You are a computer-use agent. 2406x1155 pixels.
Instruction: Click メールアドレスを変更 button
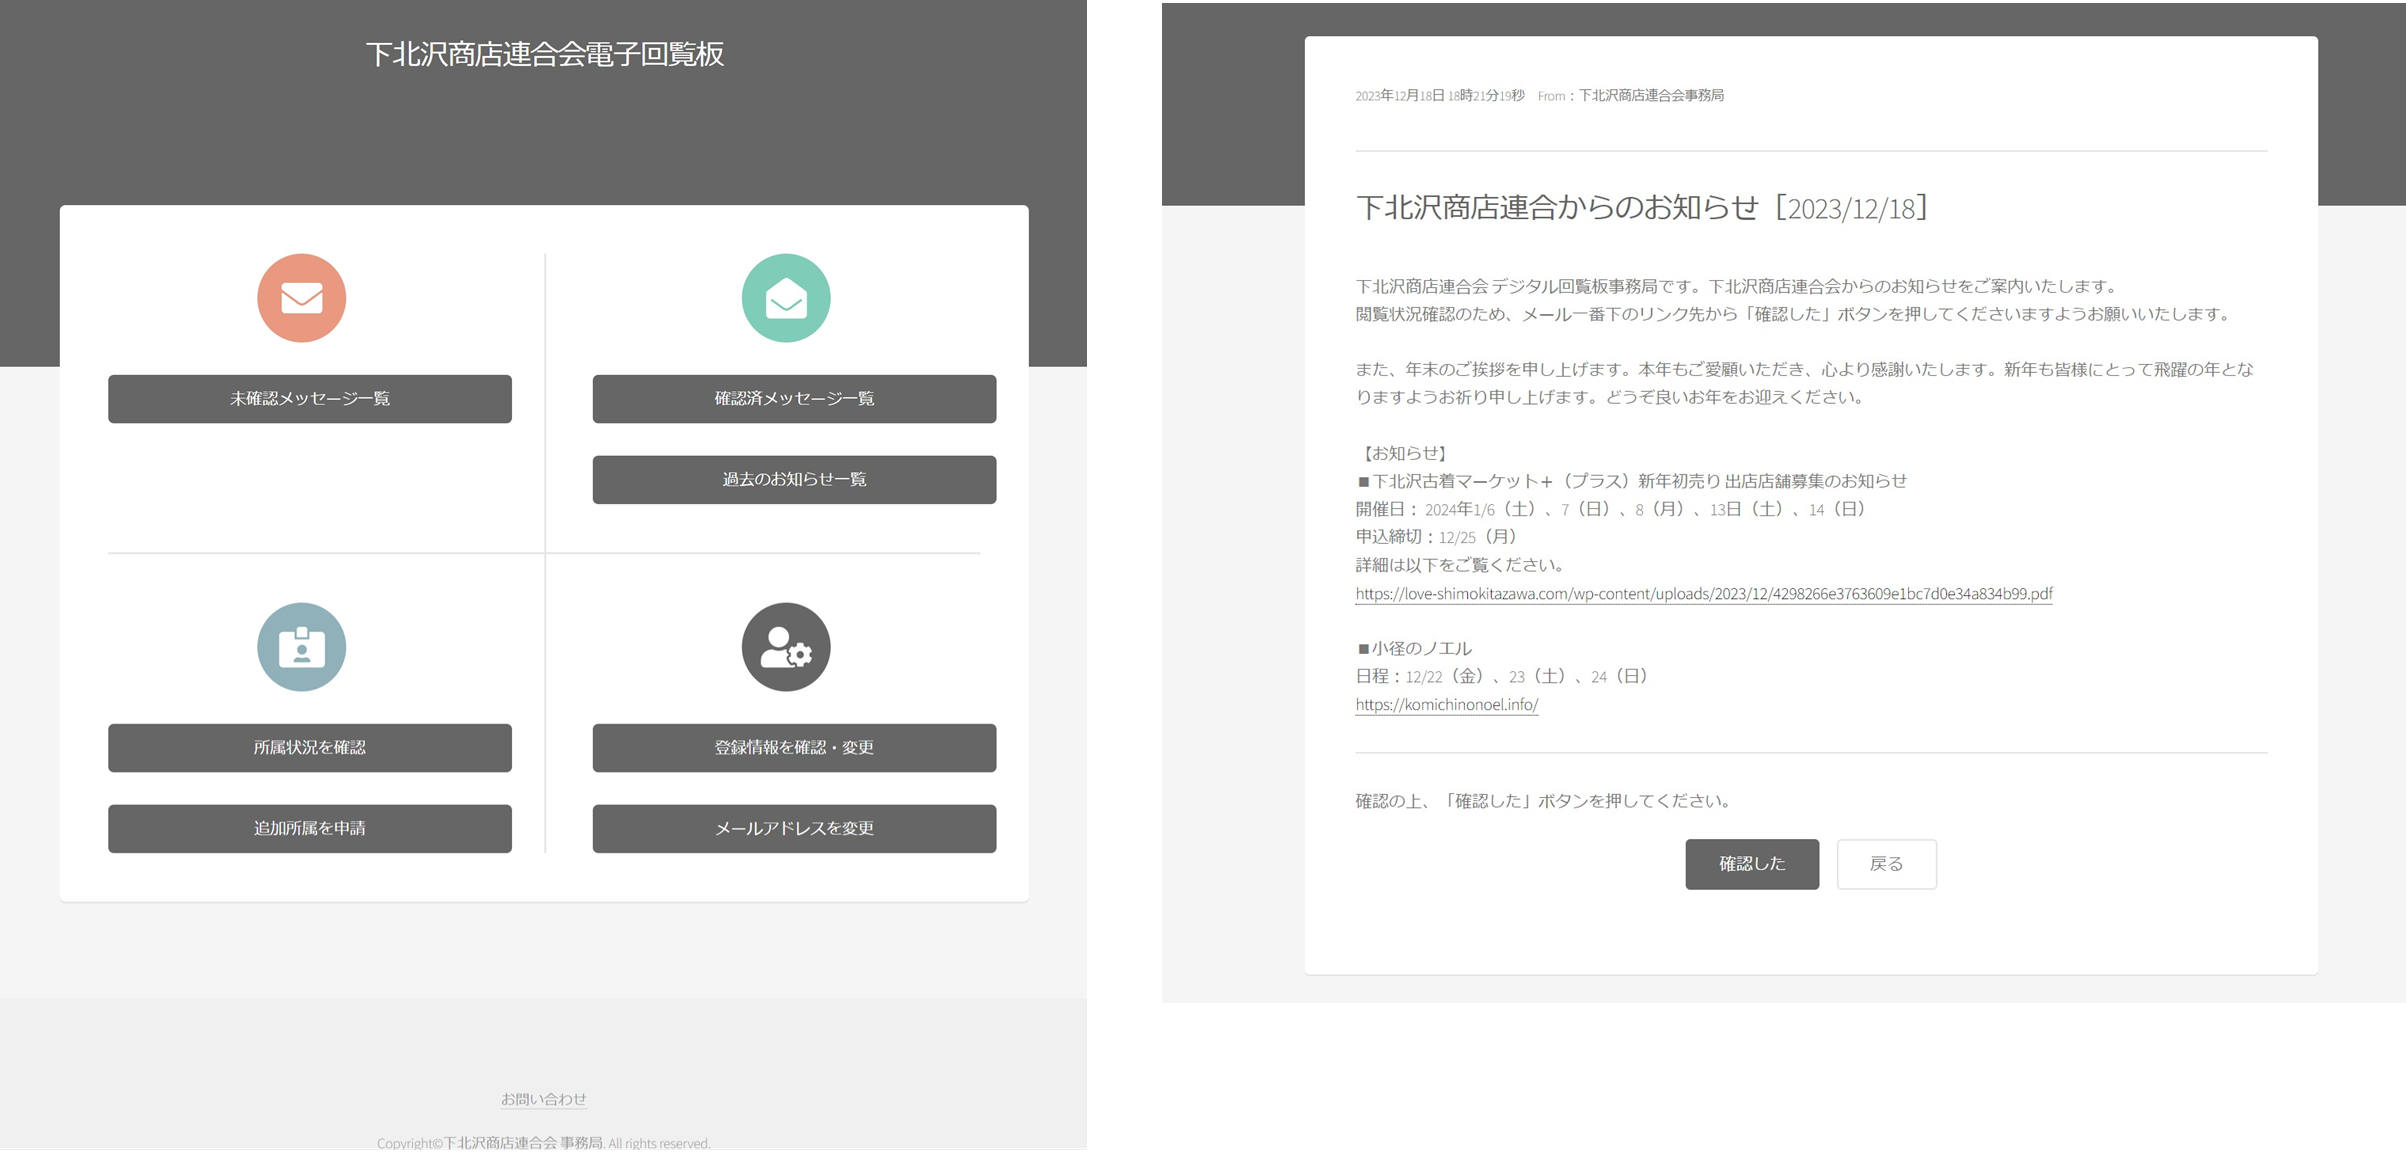pyautogui.click(x=794, y=829)
